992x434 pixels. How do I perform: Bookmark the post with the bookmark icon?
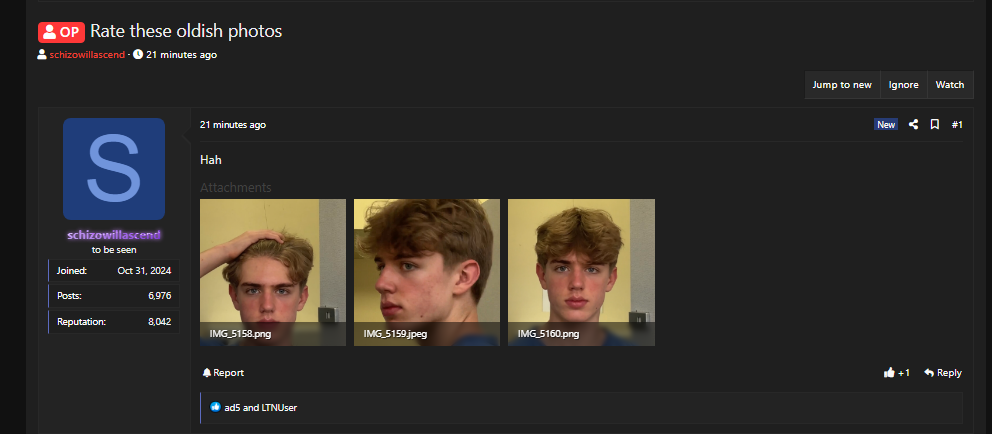click(934, 125)
